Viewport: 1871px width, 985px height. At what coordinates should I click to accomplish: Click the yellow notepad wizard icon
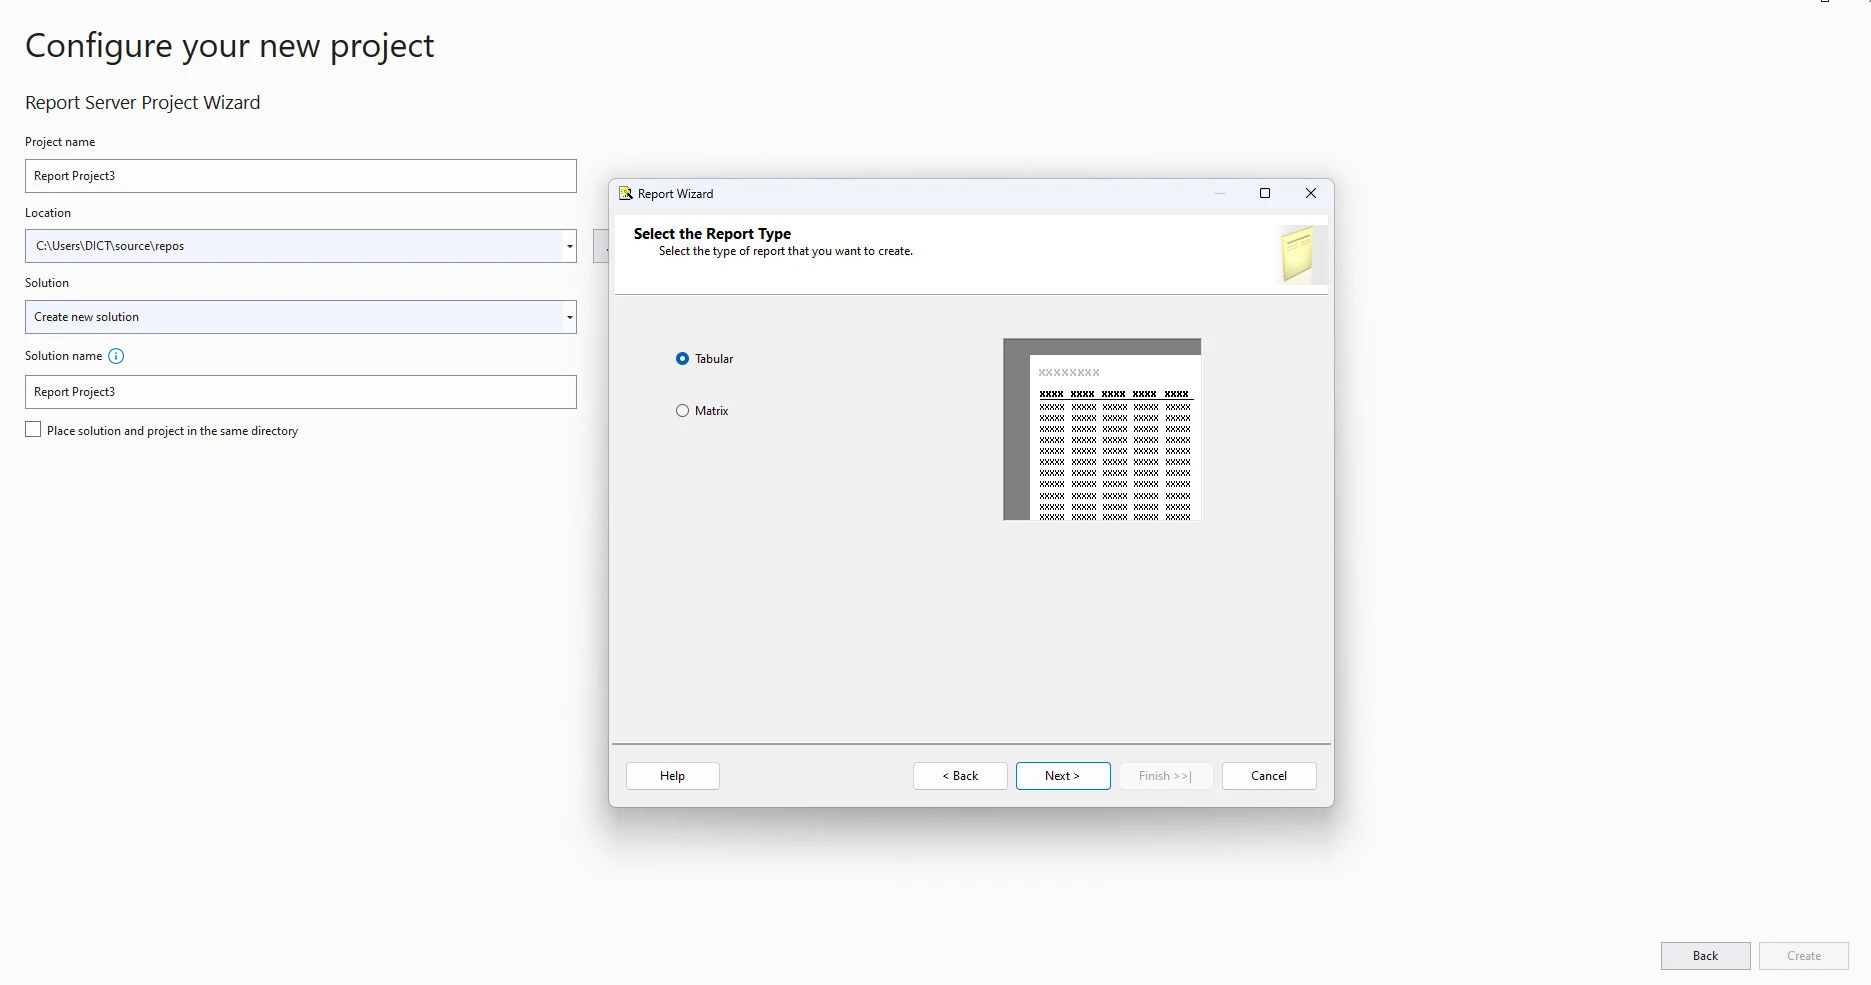point(1297,254)
